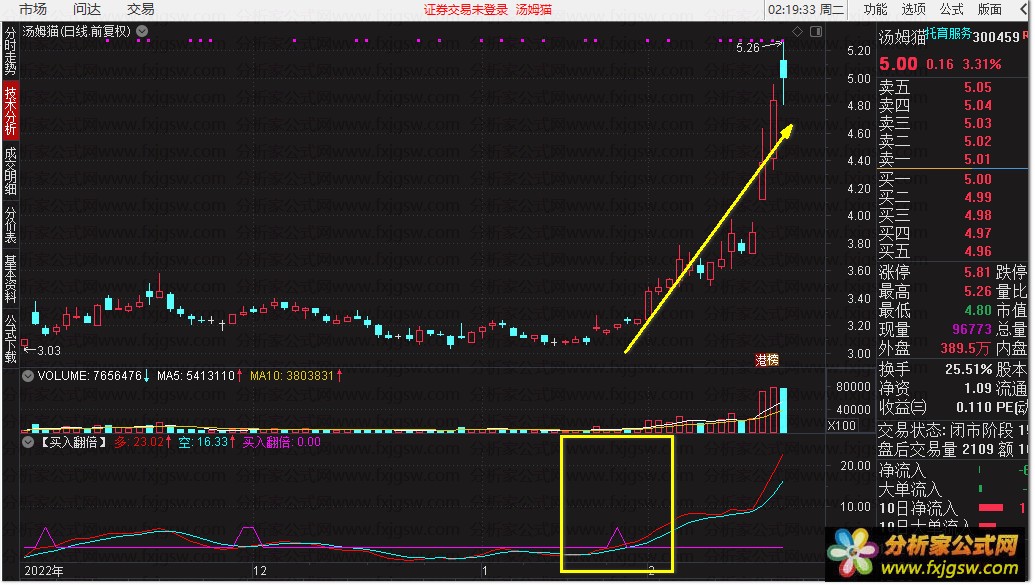Click 收益(三) value 0.110

pyautogui.click(x=974, y=407)
